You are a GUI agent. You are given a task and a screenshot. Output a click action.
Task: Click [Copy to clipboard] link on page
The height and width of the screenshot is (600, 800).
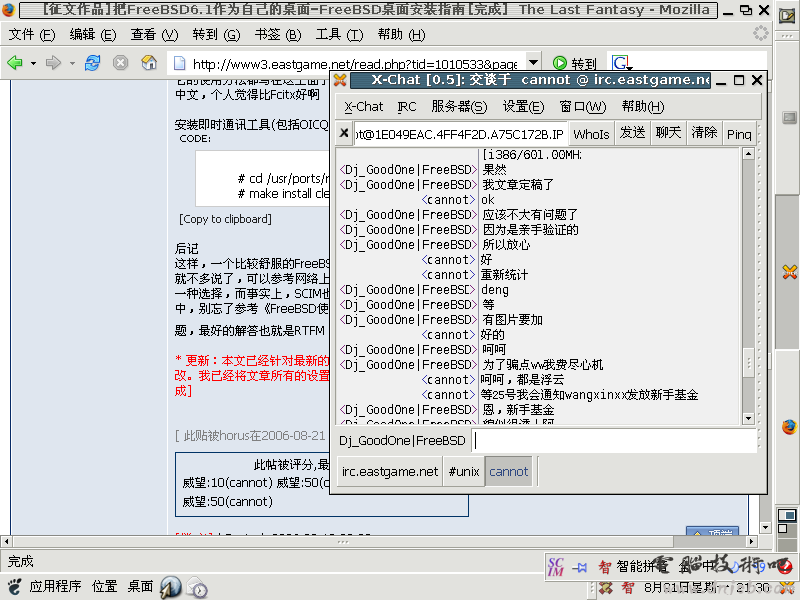(x=225, y=219)
